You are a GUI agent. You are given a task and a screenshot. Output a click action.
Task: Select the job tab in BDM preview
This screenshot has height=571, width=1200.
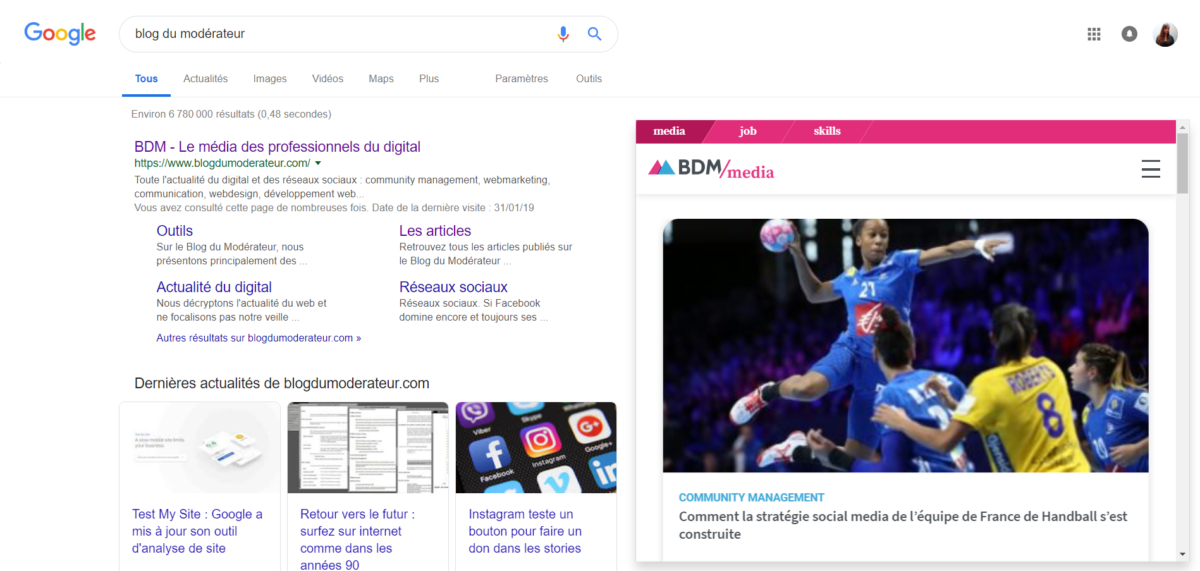[748, 131]
